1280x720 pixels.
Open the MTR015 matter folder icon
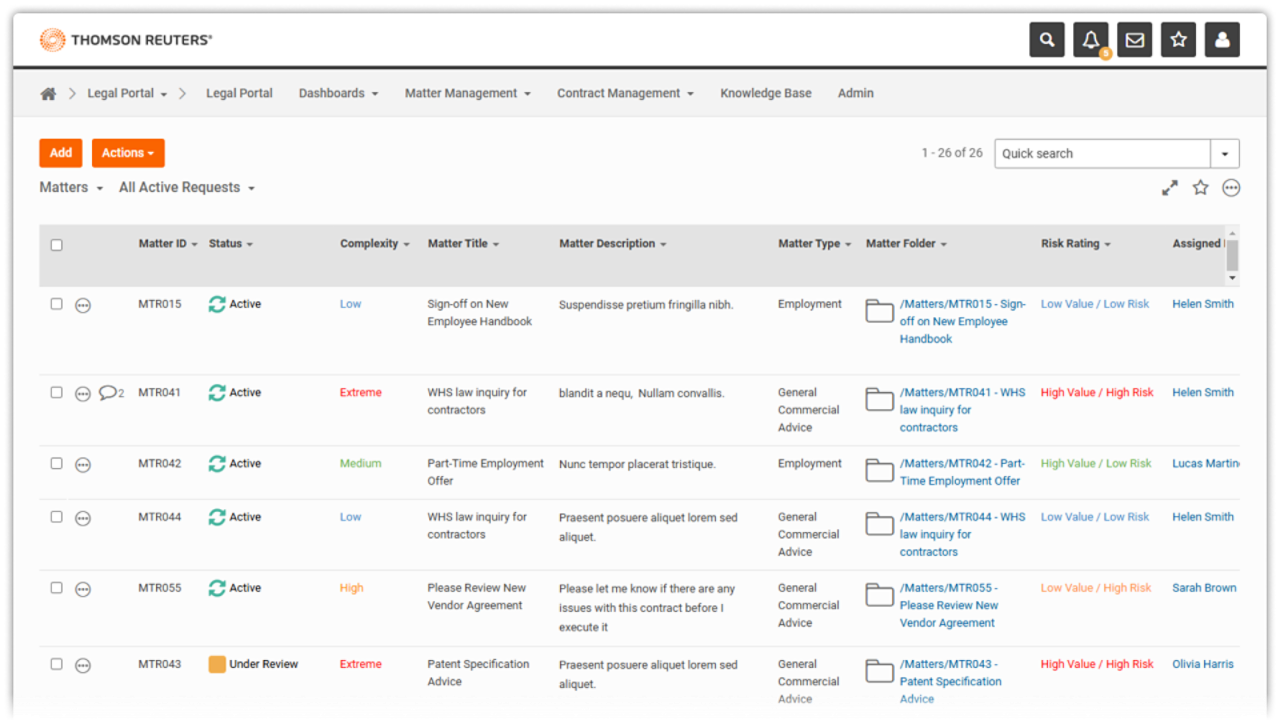point(879,311)
